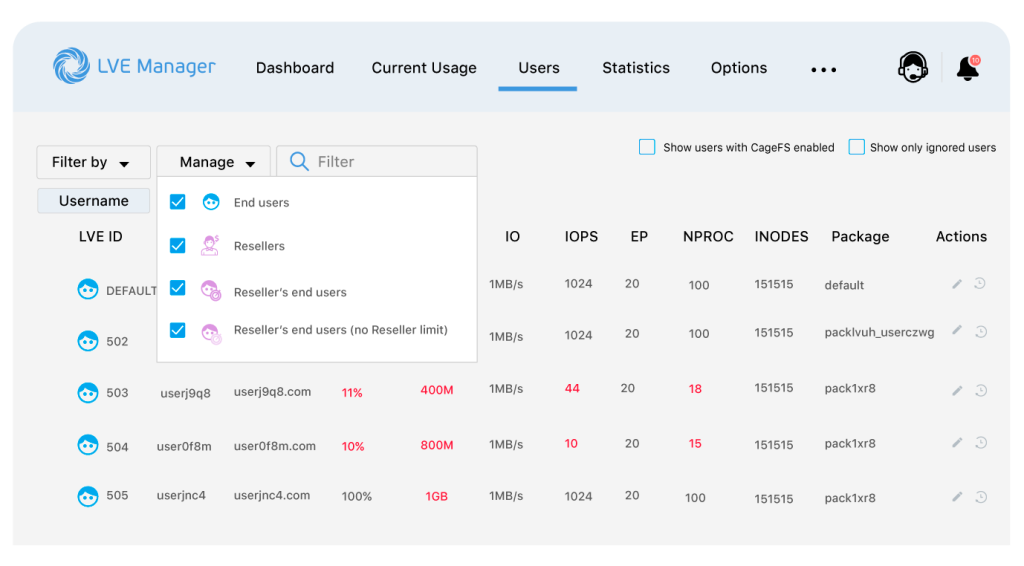The width and height of the screenshot is (1024, 566).
Task: Click the Reseller's end users icon
Action: (211, 291)
